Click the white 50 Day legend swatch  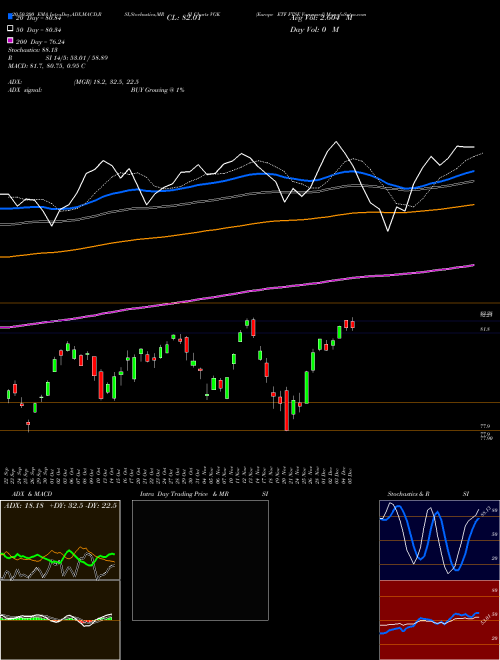(10, 28)
